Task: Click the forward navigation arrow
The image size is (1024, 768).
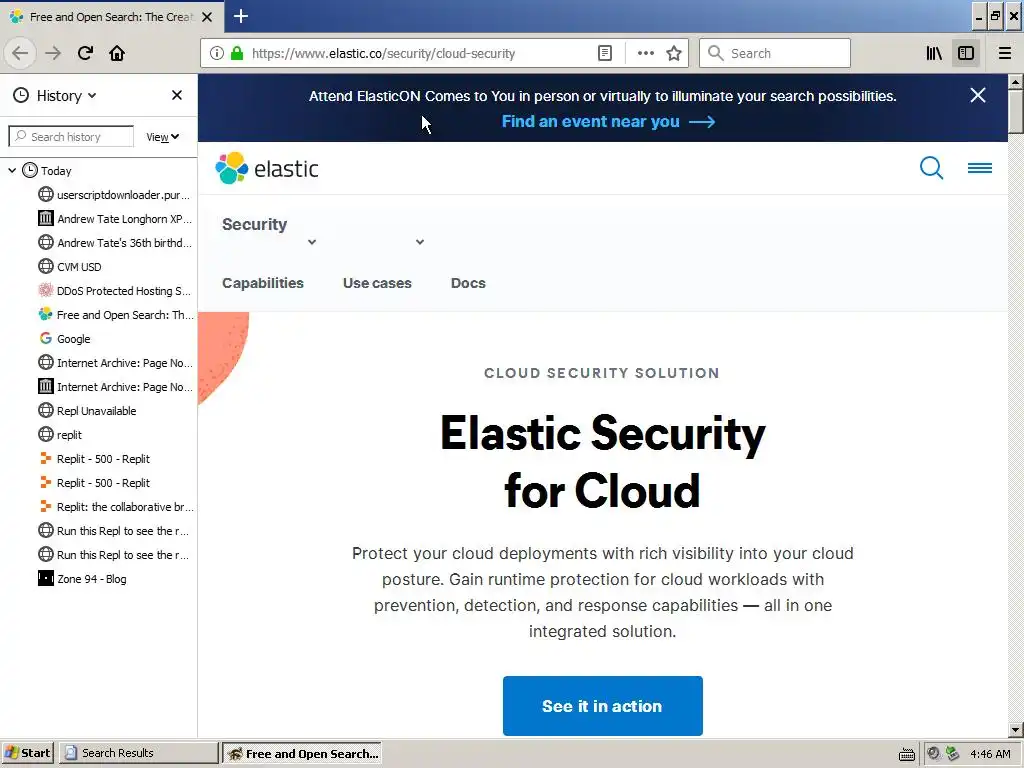Action: pos(53,54)
